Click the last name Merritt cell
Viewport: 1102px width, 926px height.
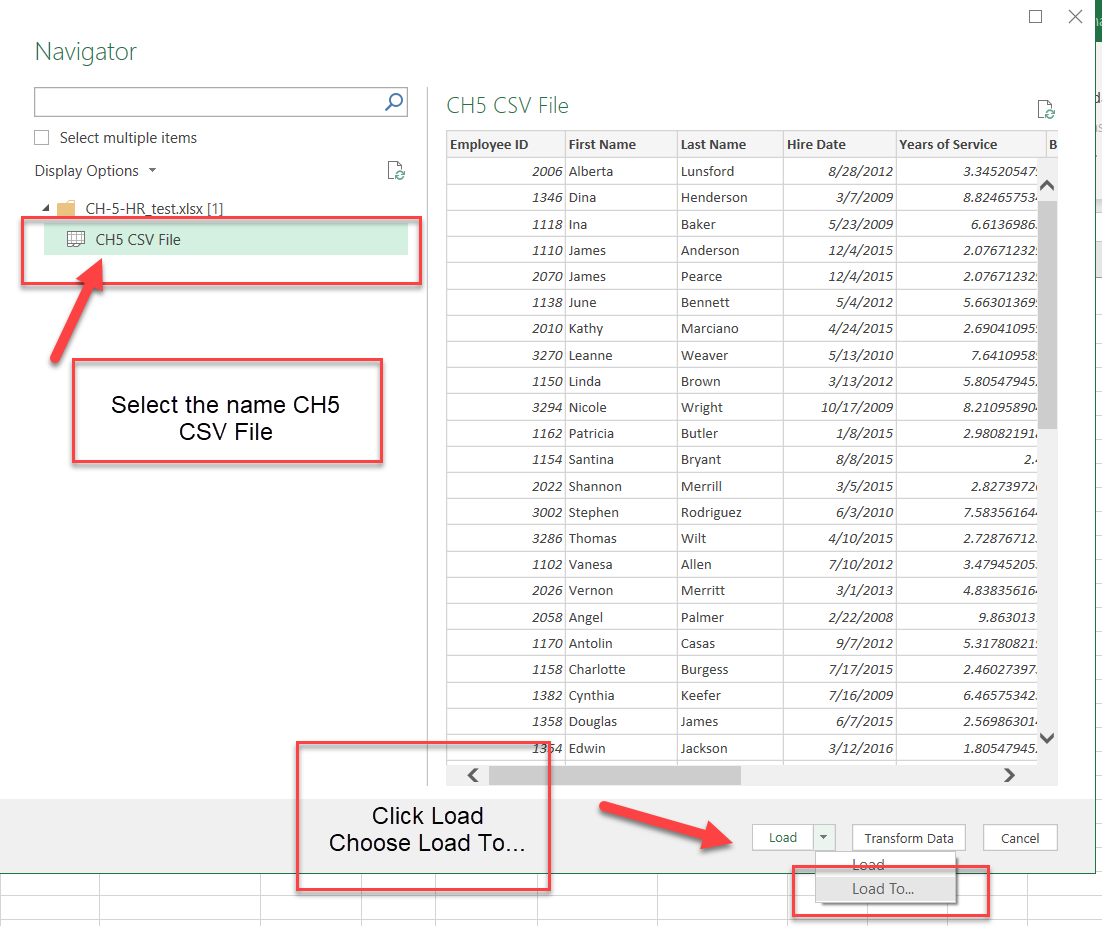[x=730, y=590]
